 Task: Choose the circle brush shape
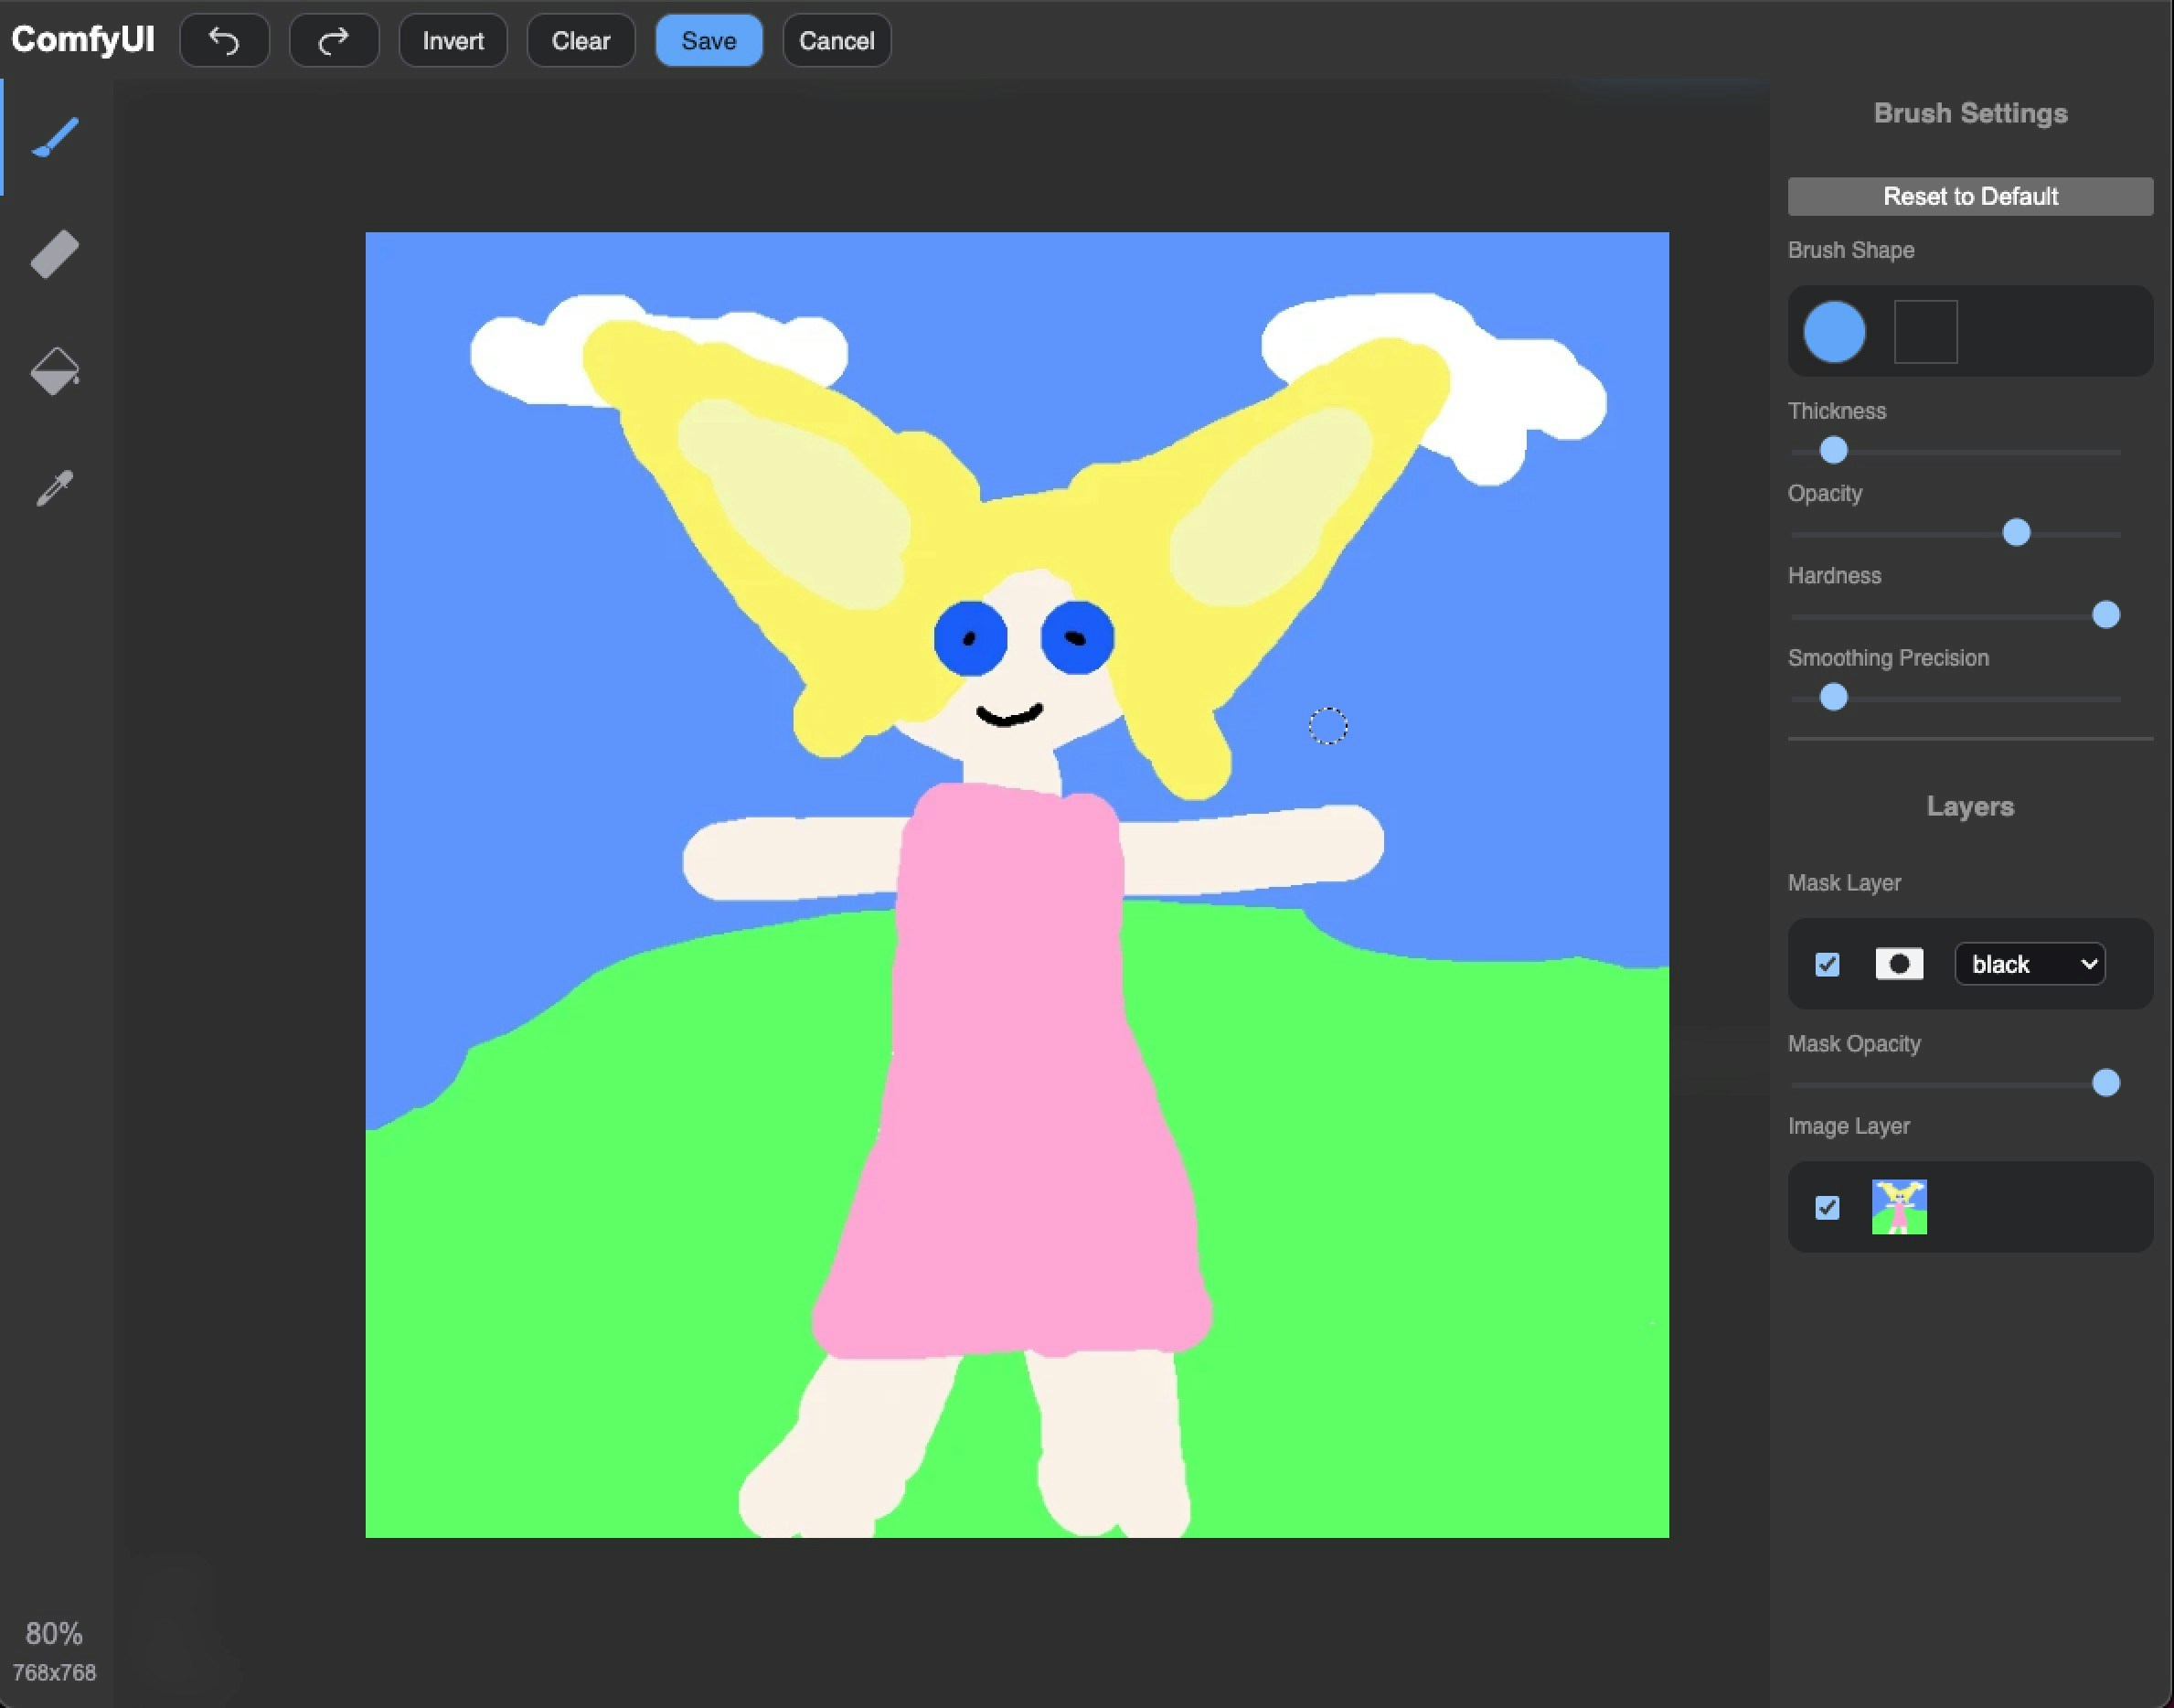(x=1834, y=332)
